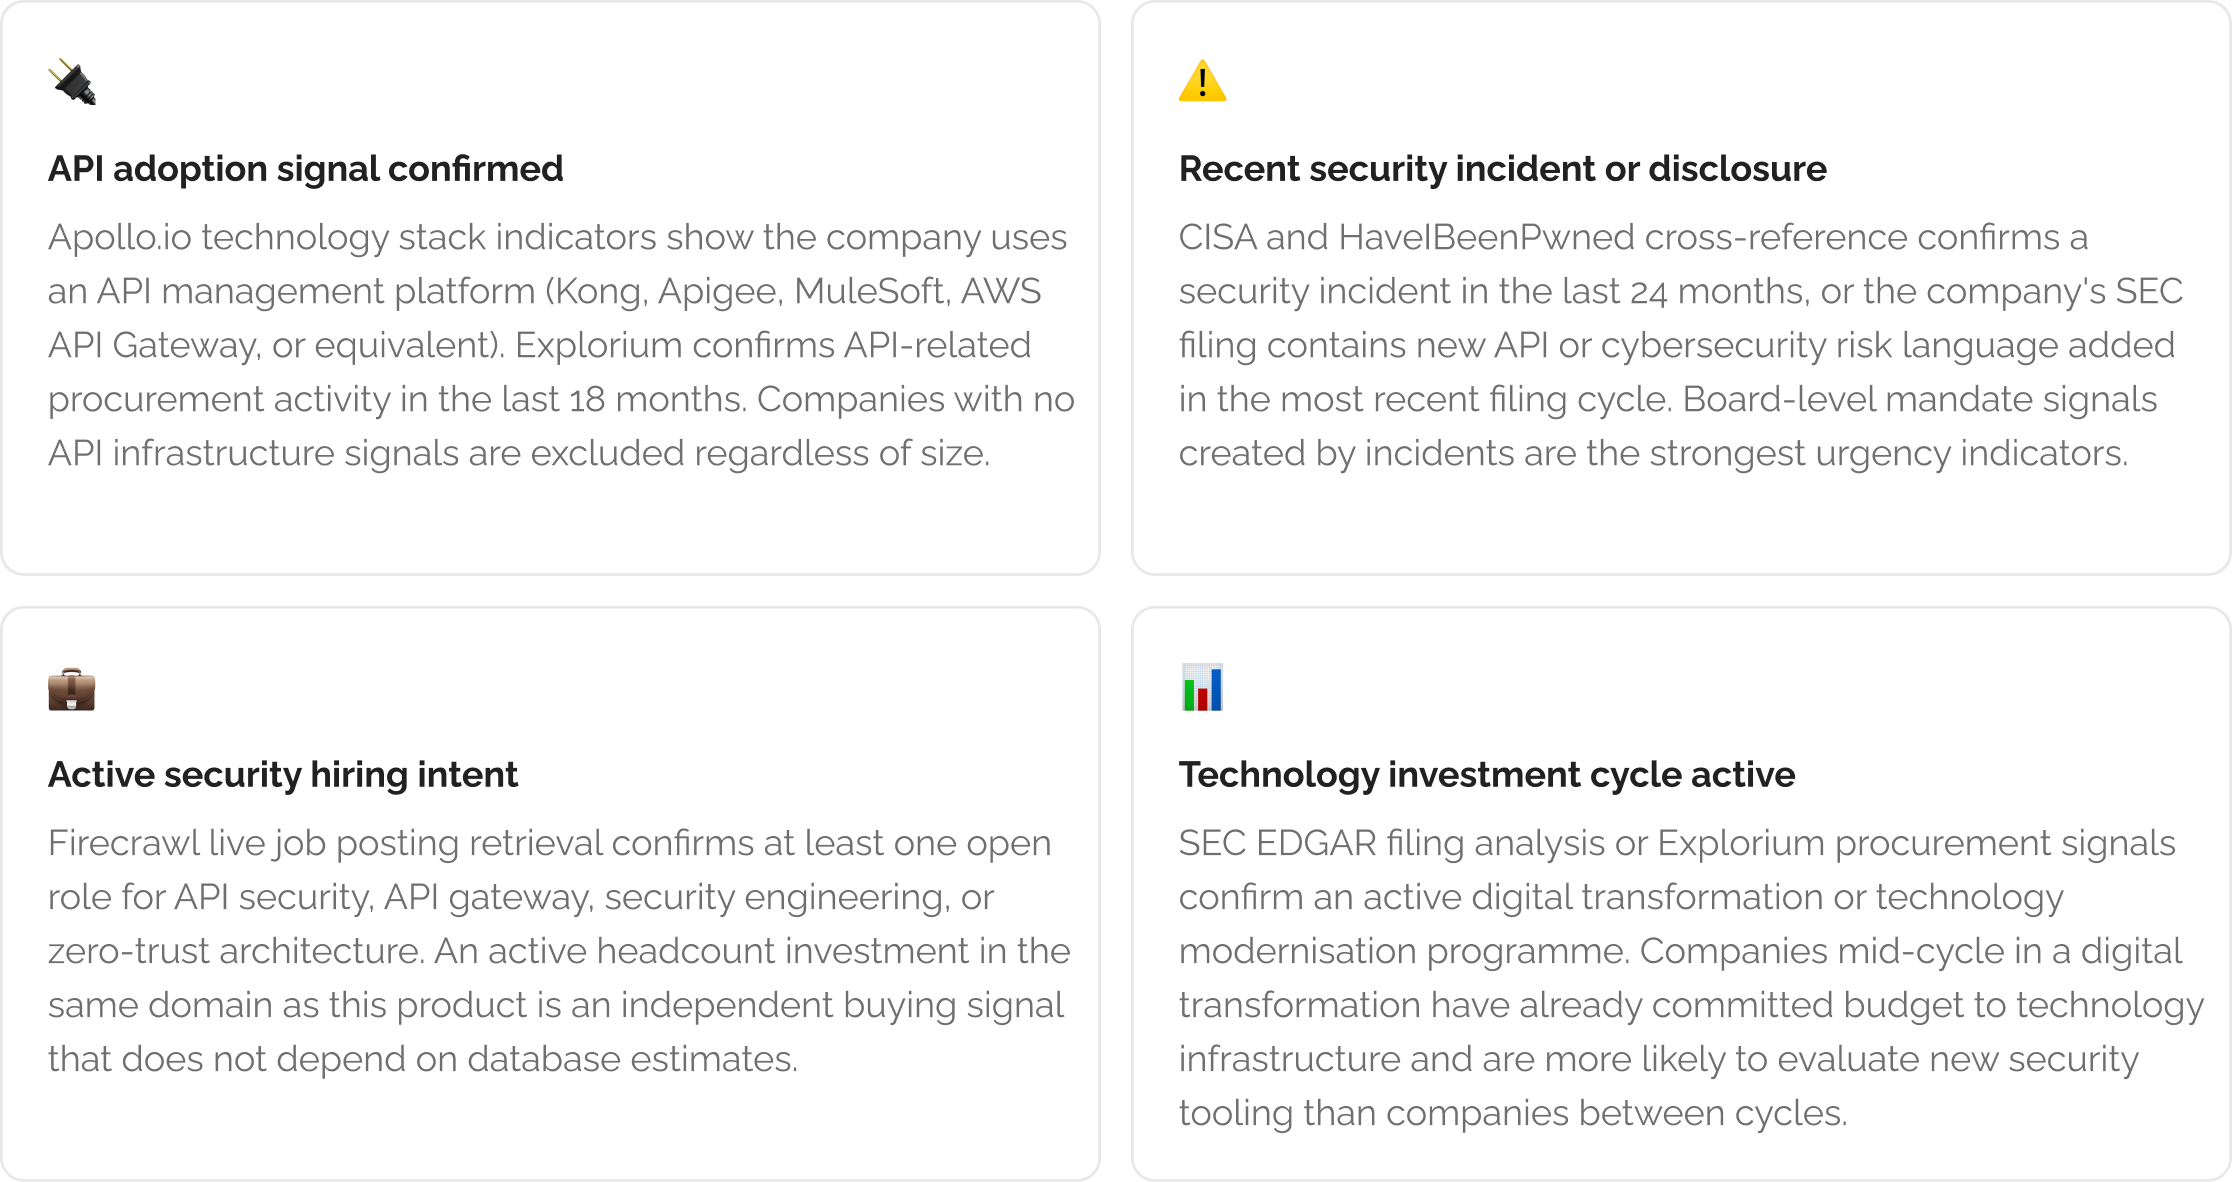Click the electric plug icon
Screen dimensions: 2232x1182
72,82
